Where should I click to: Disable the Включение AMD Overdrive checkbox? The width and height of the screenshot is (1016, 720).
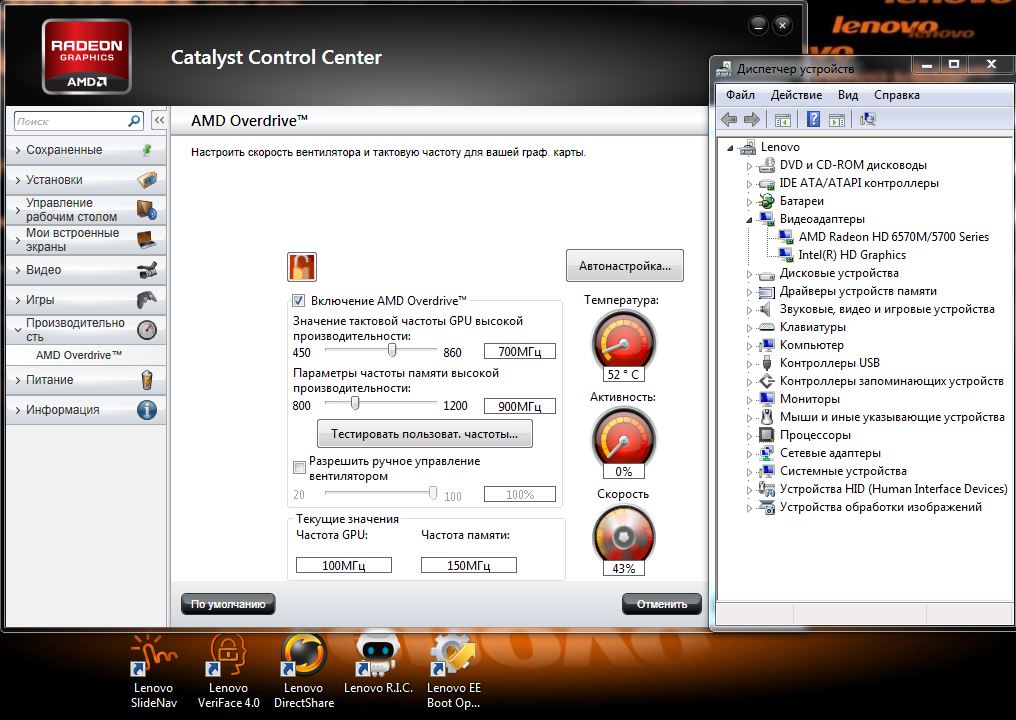point(298,301)
